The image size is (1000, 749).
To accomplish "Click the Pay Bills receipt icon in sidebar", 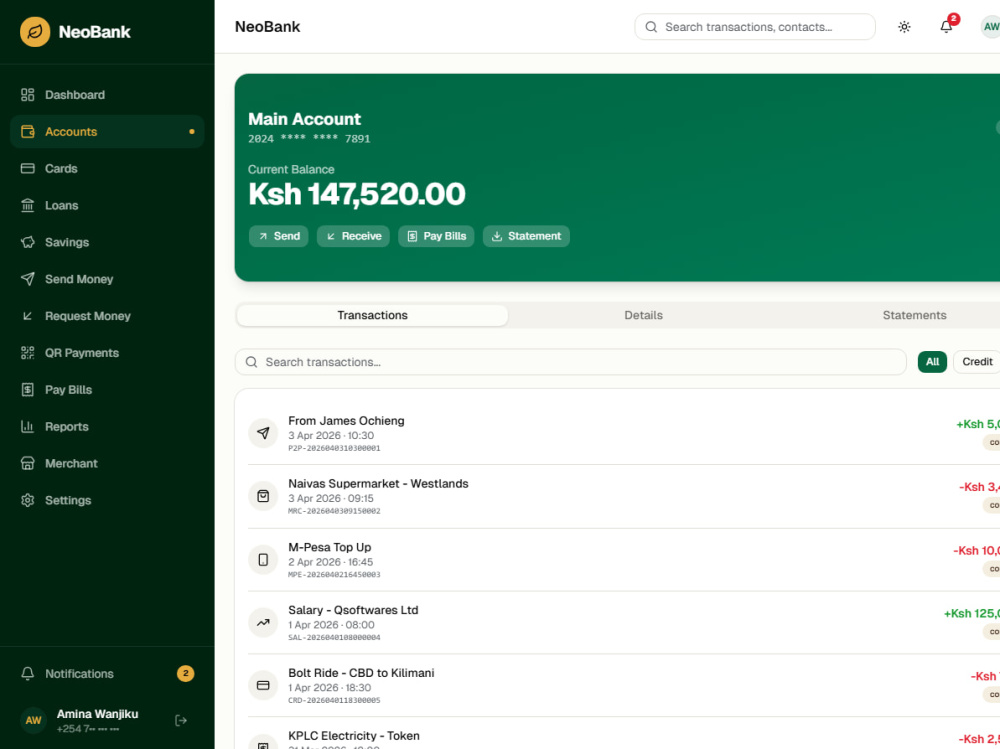I will [27, 390].
